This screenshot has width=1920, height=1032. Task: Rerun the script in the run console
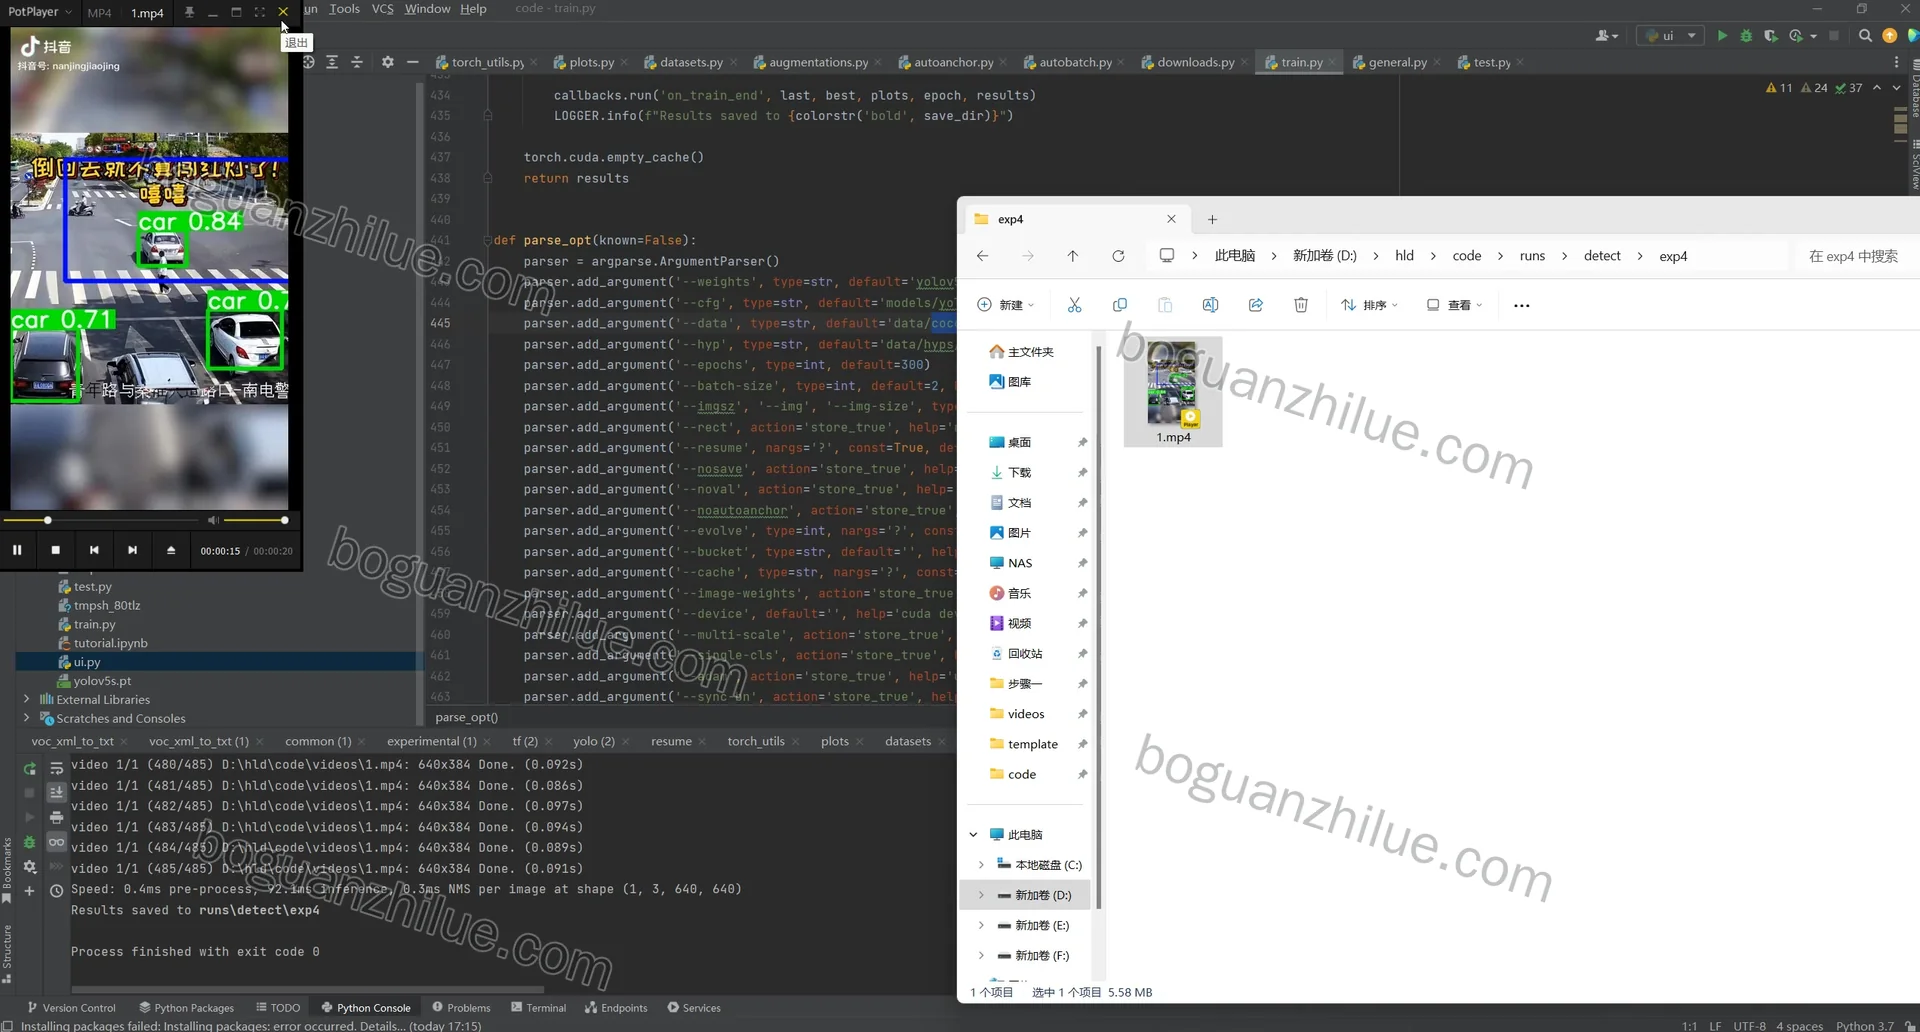point(30,769)
